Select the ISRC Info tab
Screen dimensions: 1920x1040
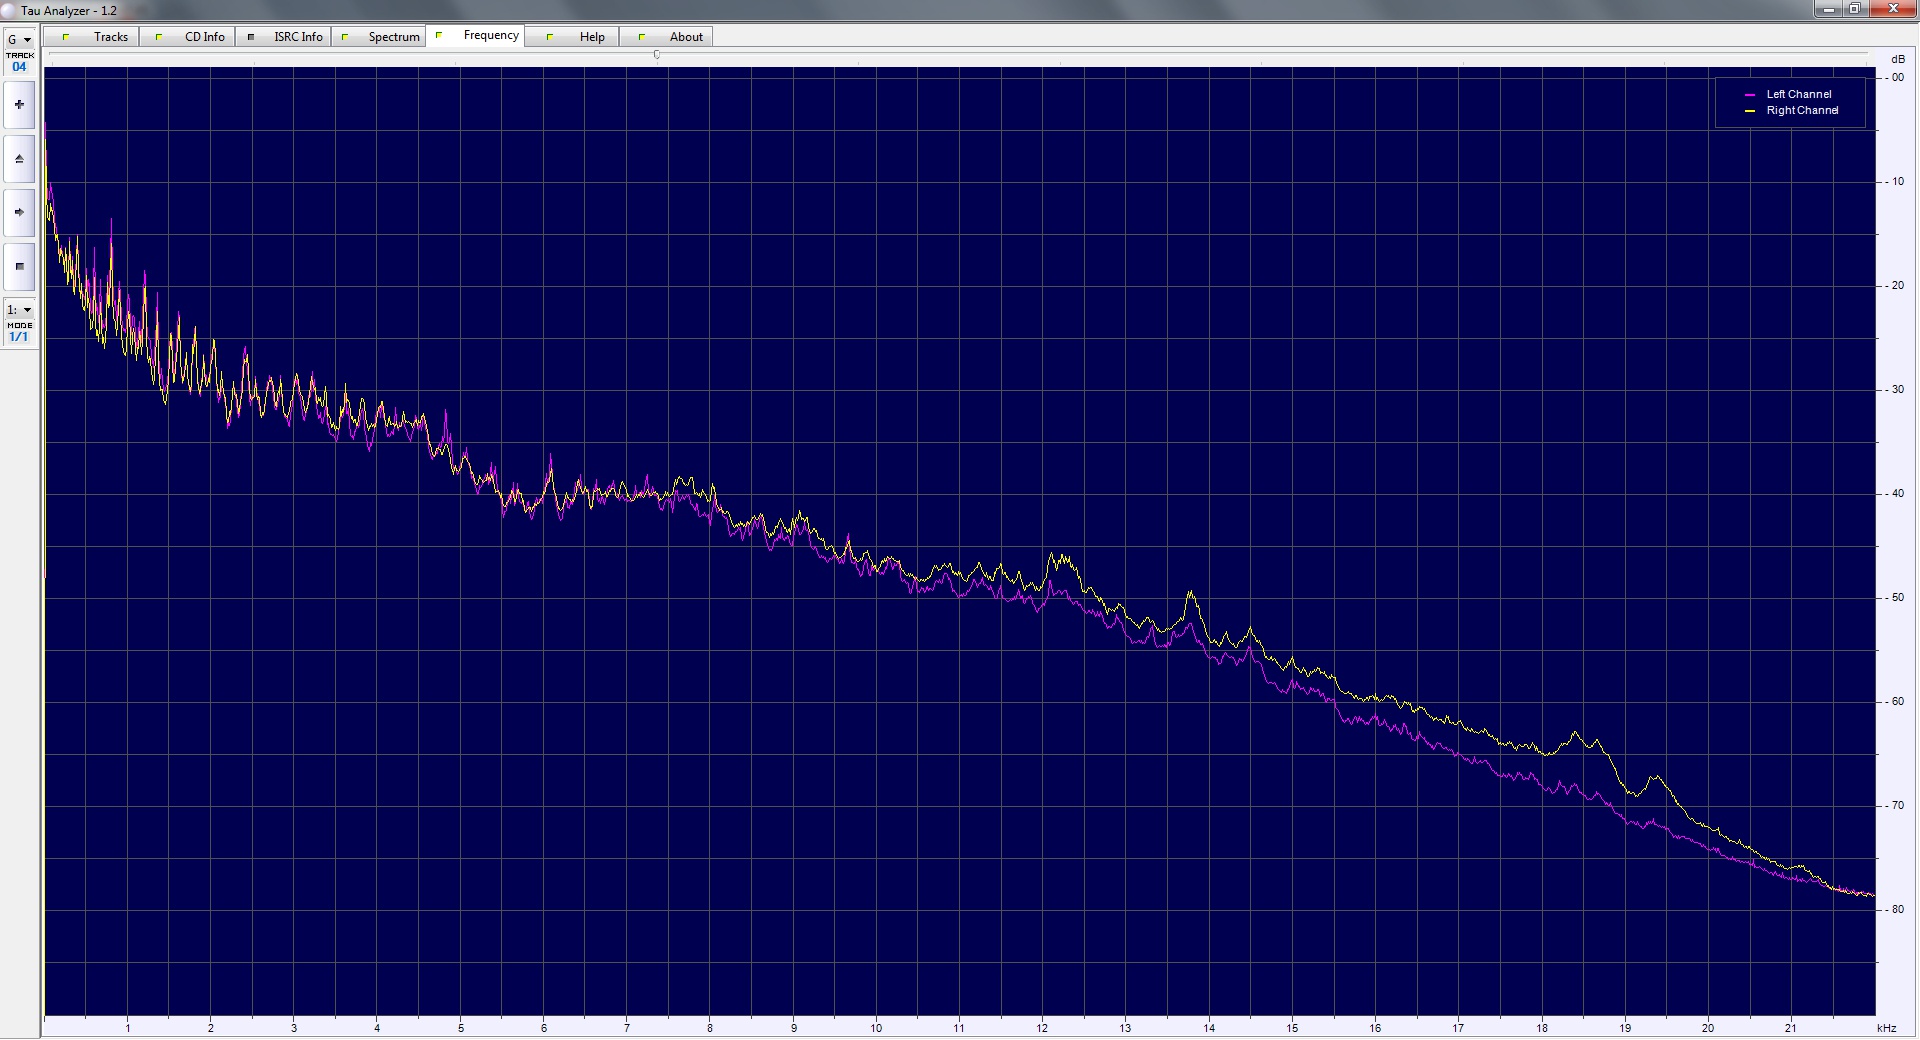coord(298,37)
